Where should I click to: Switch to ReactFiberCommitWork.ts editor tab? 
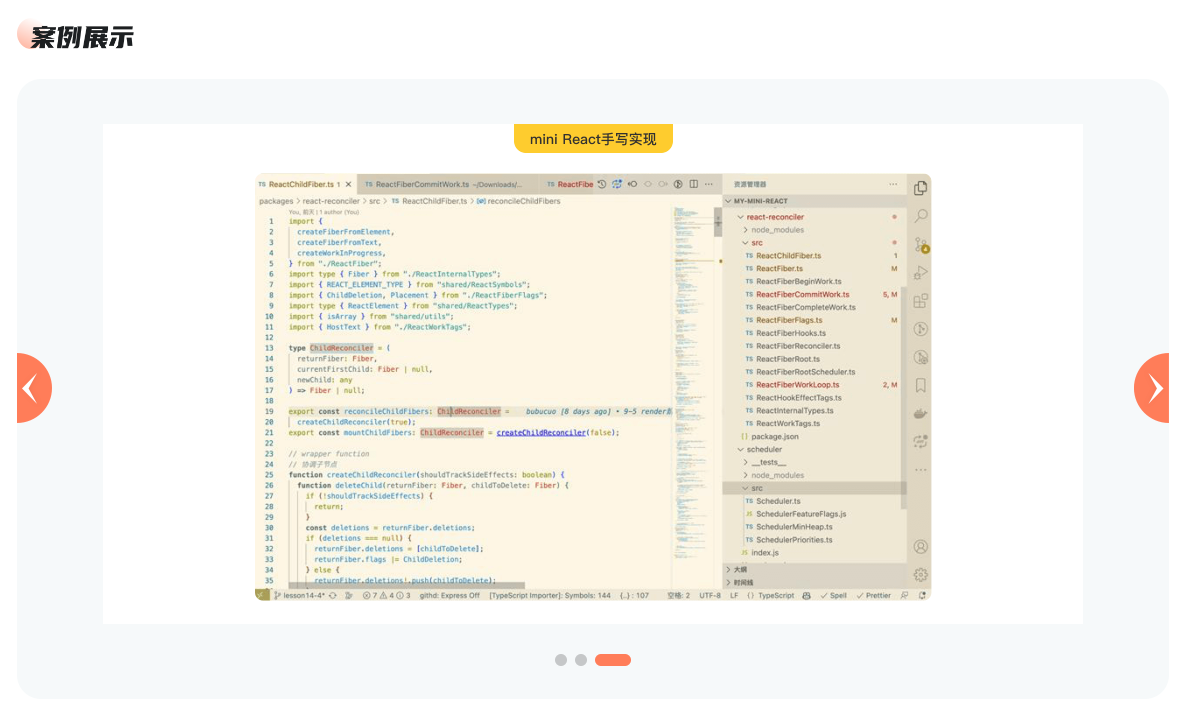tap(448, 184)
